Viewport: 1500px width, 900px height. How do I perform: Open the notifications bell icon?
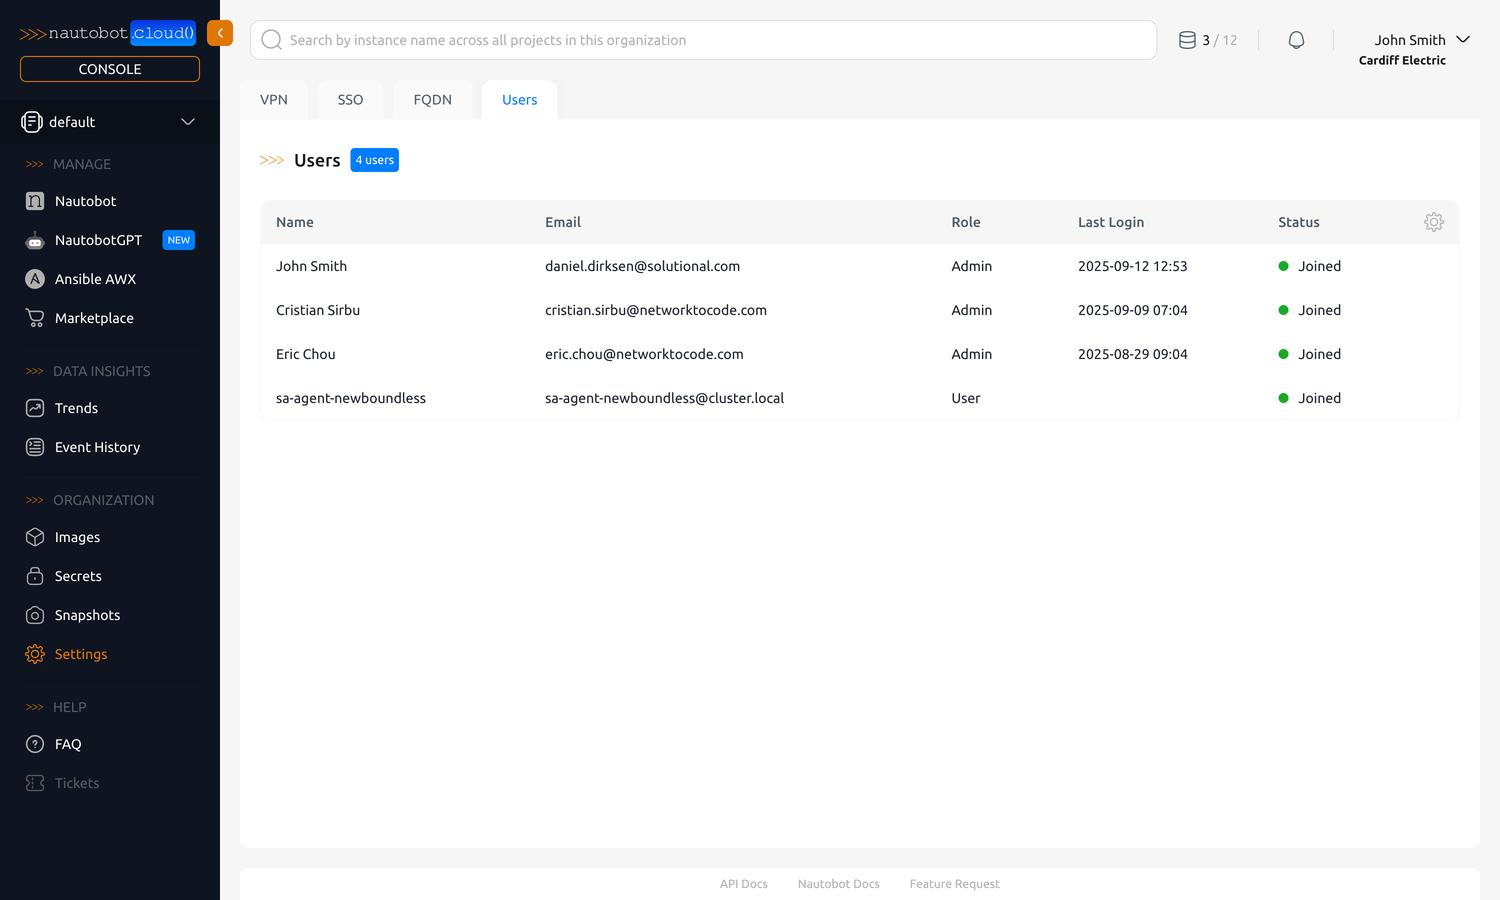tap(1296, 40)
